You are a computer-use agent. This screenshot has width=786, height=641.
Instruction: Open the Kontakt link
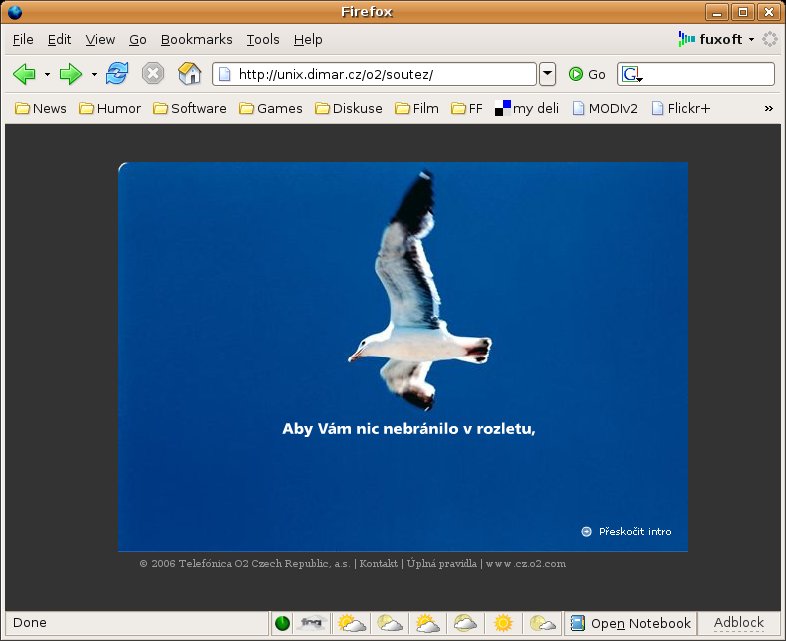click(378, 563)
